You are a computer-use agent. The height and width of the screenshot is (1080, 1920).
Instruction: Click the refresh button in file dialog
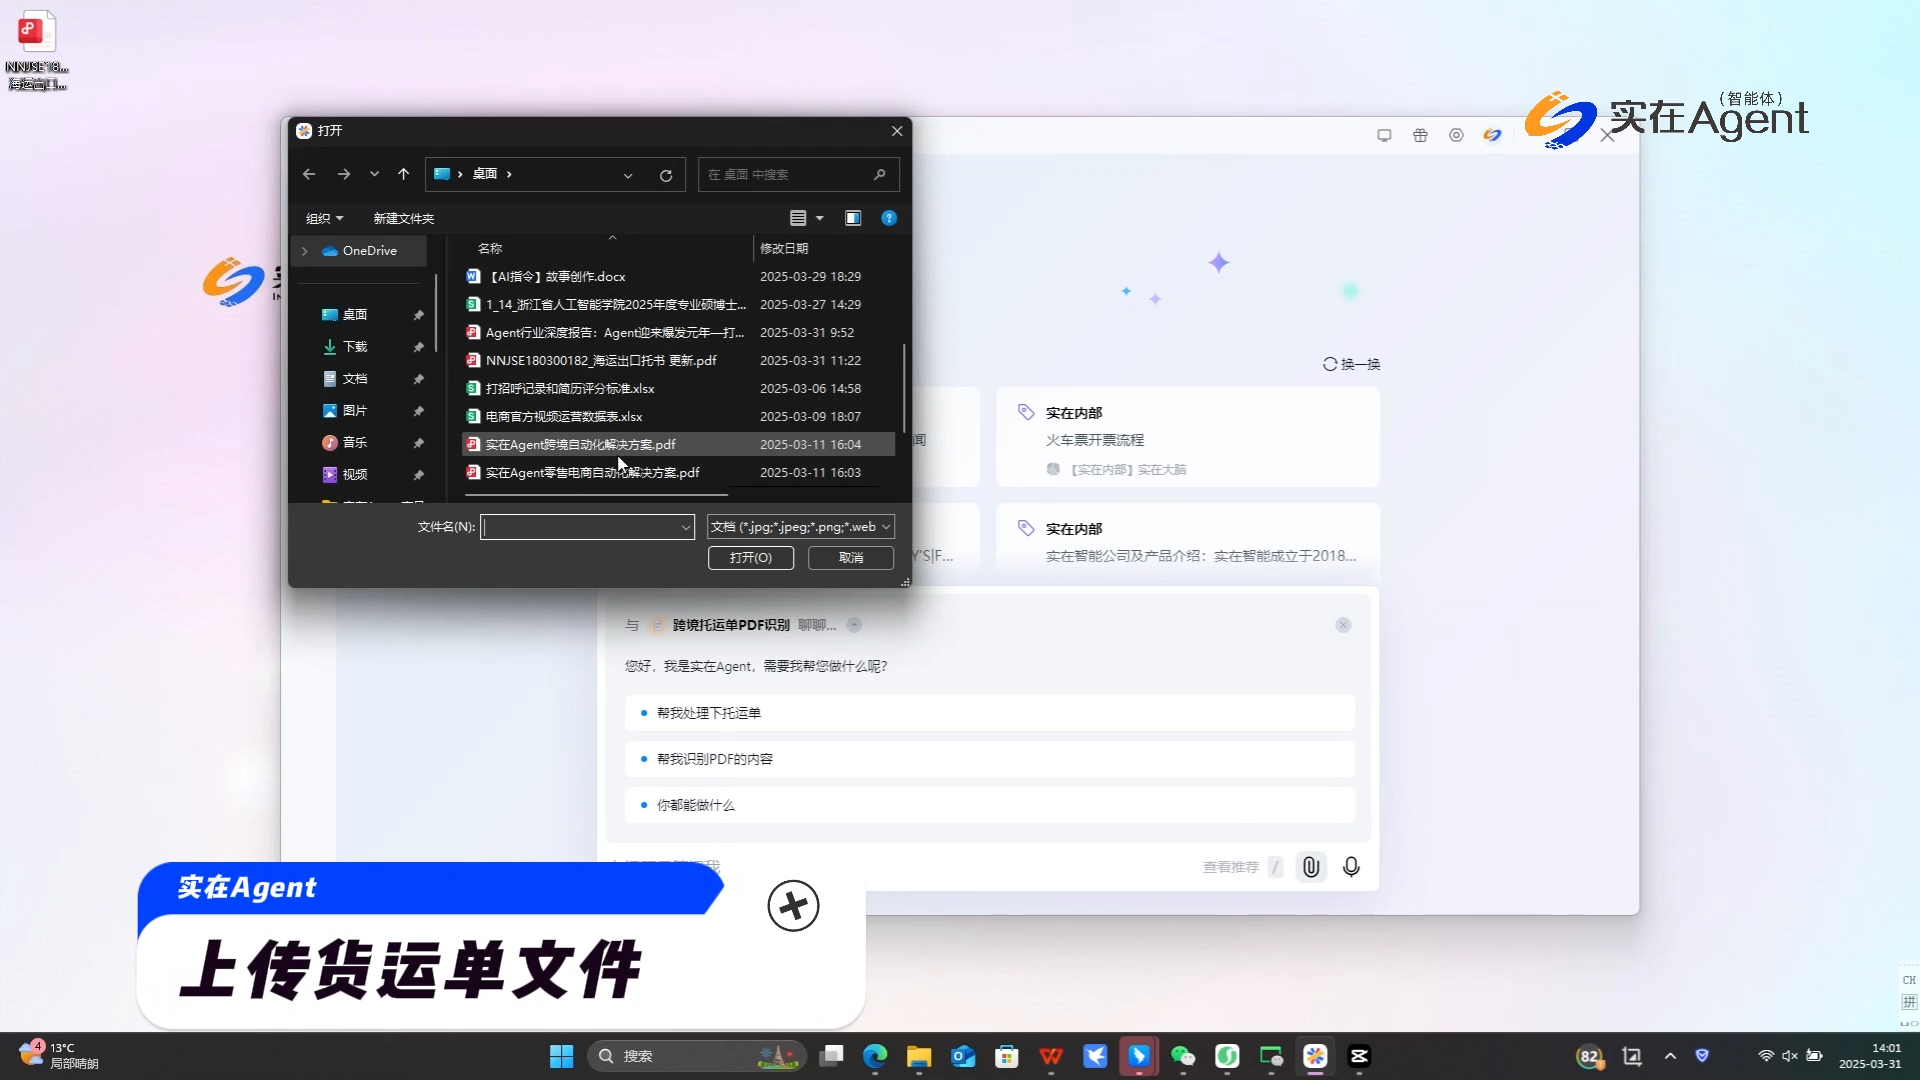pyautogui.click(x=666, y=175)
